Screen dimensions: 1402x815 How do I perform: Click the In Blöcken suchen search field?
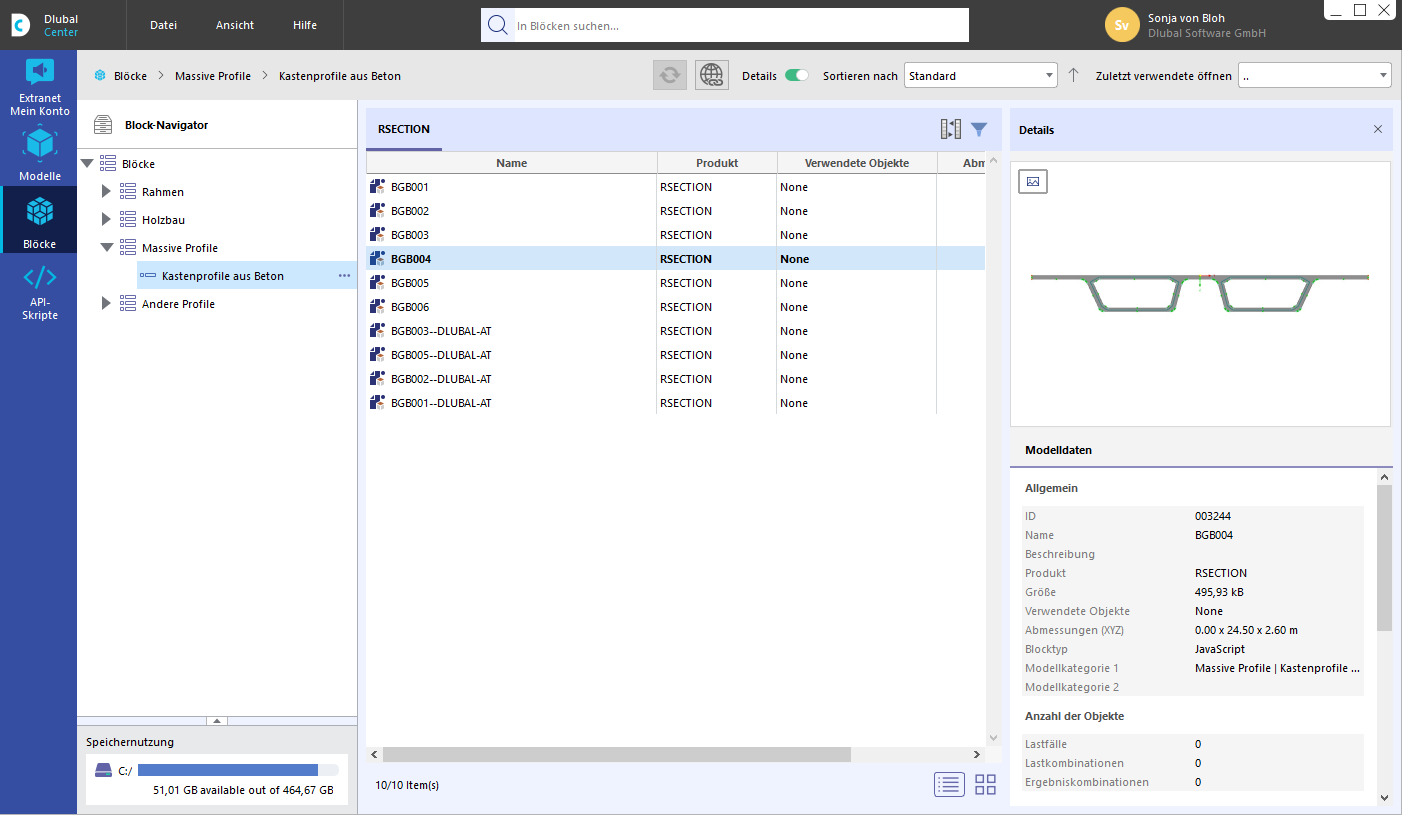pyautogui.click(x=739, y=25)
